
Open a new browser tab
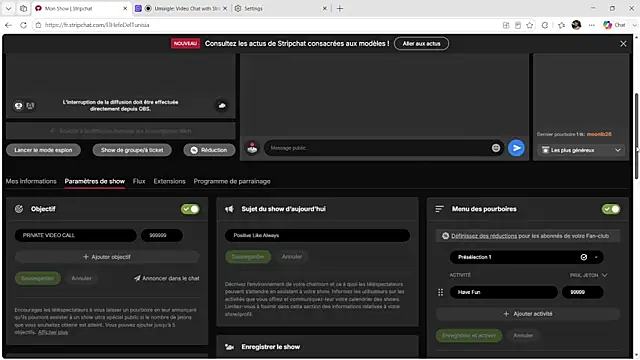(340, 8)
